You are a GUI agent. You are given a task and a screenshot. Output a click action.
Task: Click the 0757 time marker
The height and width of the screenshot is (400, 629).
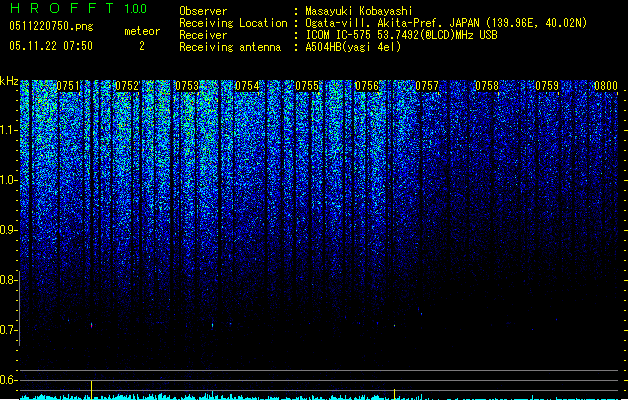427,86
